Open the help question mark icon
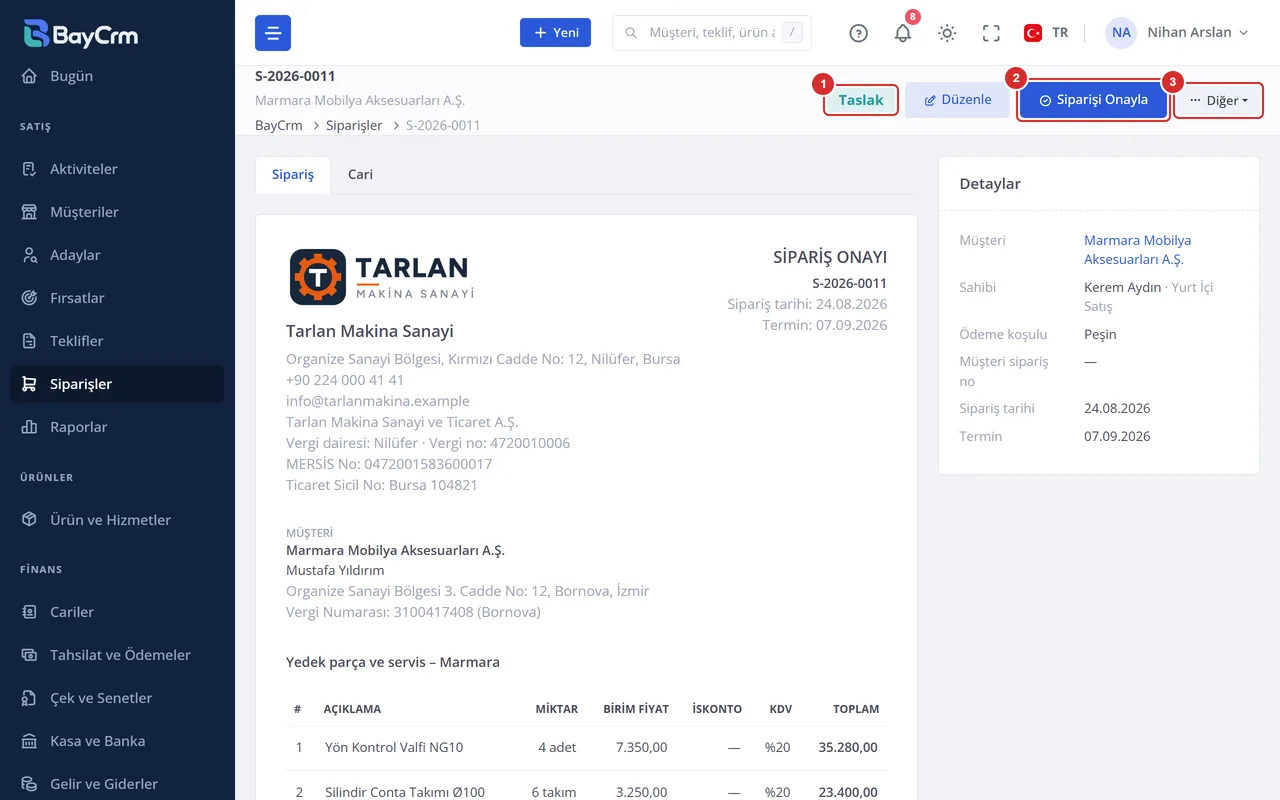The height and width of the screenshot is (800, 1280). click(858, 33)
